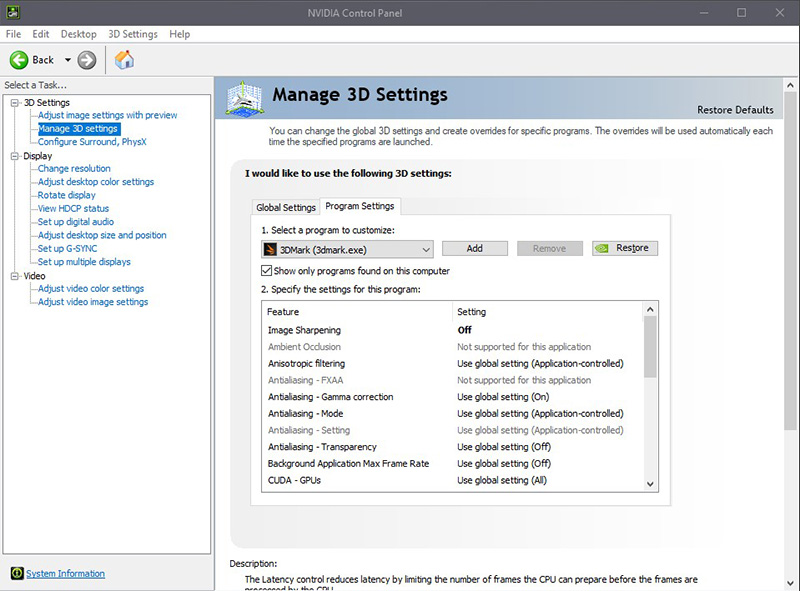This screenshot has height=591, width=800.
Task: Click the System Information icon
Action: [17, 573]
